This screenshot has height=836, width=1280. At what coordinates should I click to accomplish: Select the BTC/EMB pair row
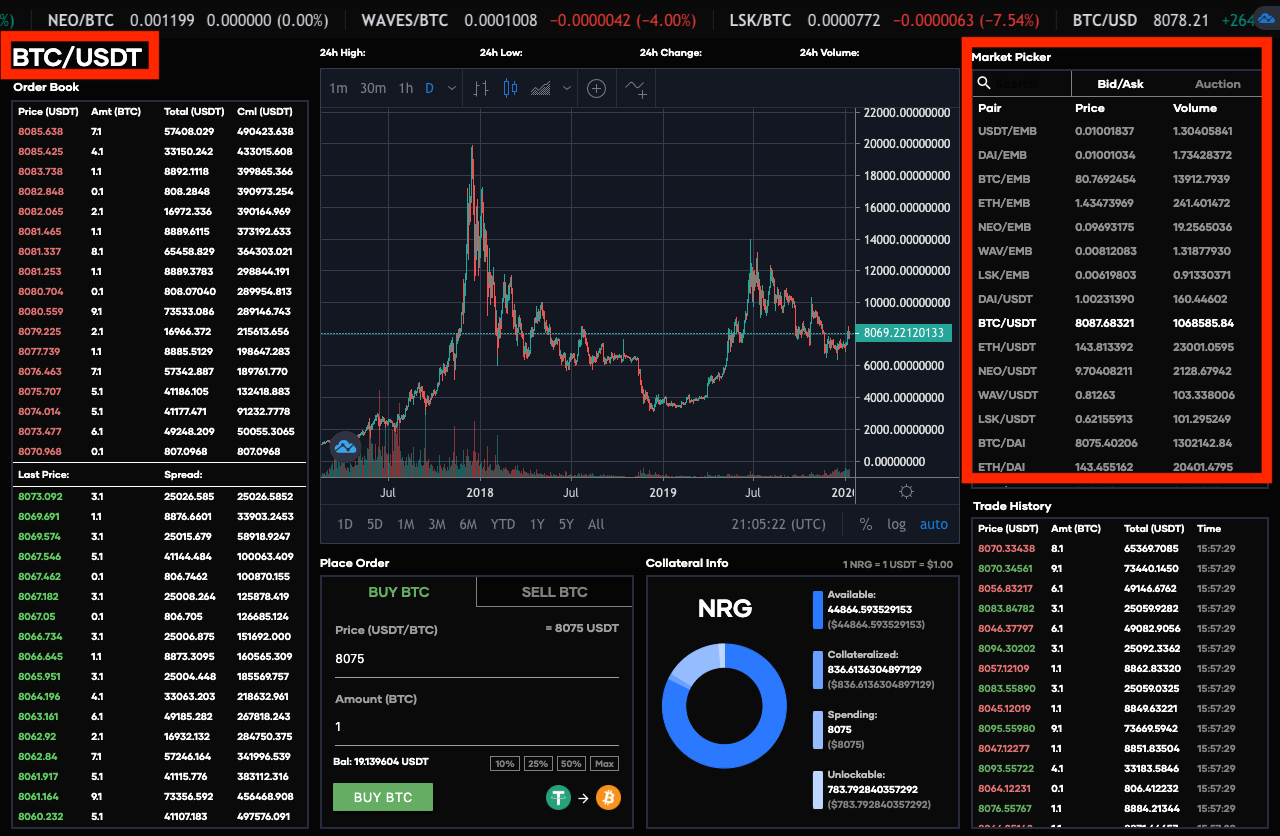(x=1116, y=179)
